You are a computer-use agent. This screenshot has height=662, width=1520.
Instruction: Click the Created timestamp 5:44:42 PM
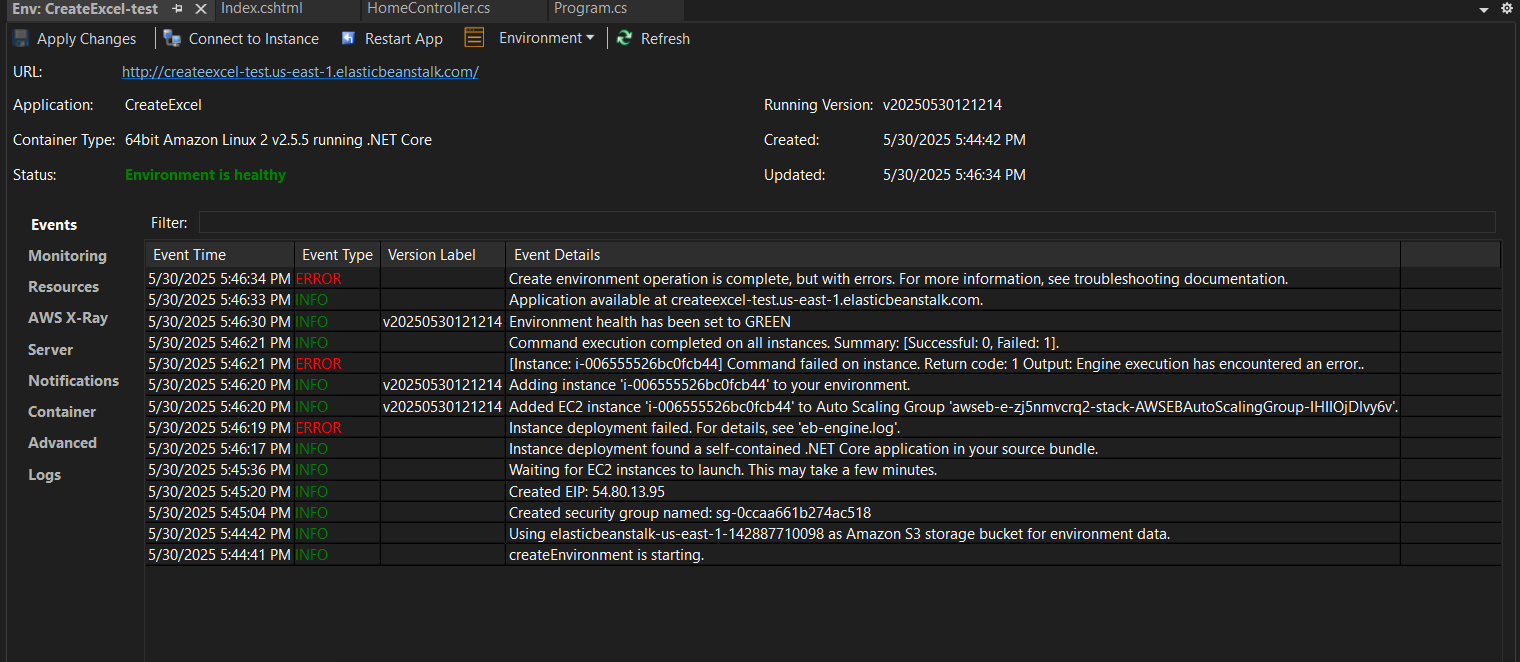tap(954, 140)
